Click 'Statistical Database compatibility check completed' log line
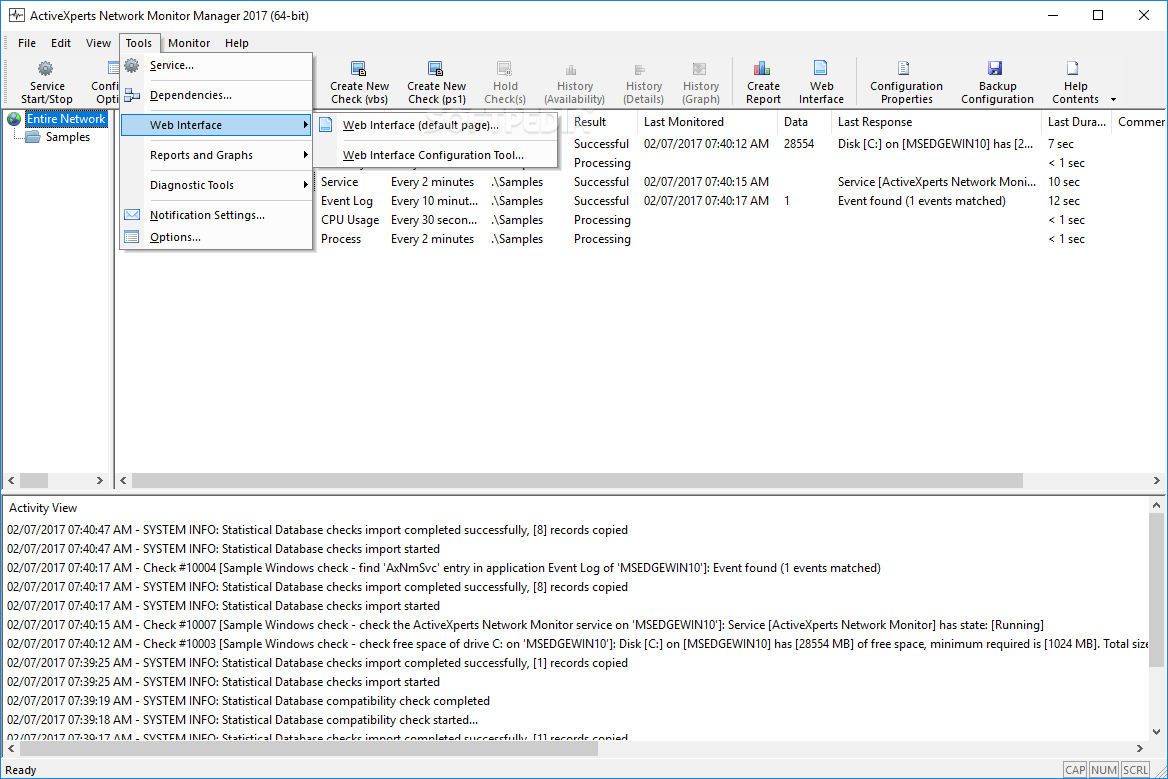1168x779 pixels. point(249,701)
